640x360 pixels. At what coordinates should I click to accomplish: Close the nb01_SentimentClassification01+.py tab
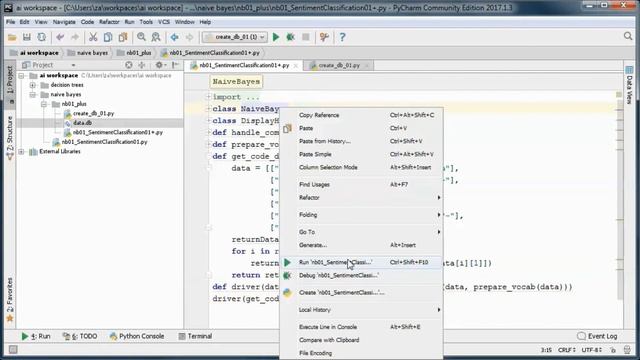[x=296, y=66]
